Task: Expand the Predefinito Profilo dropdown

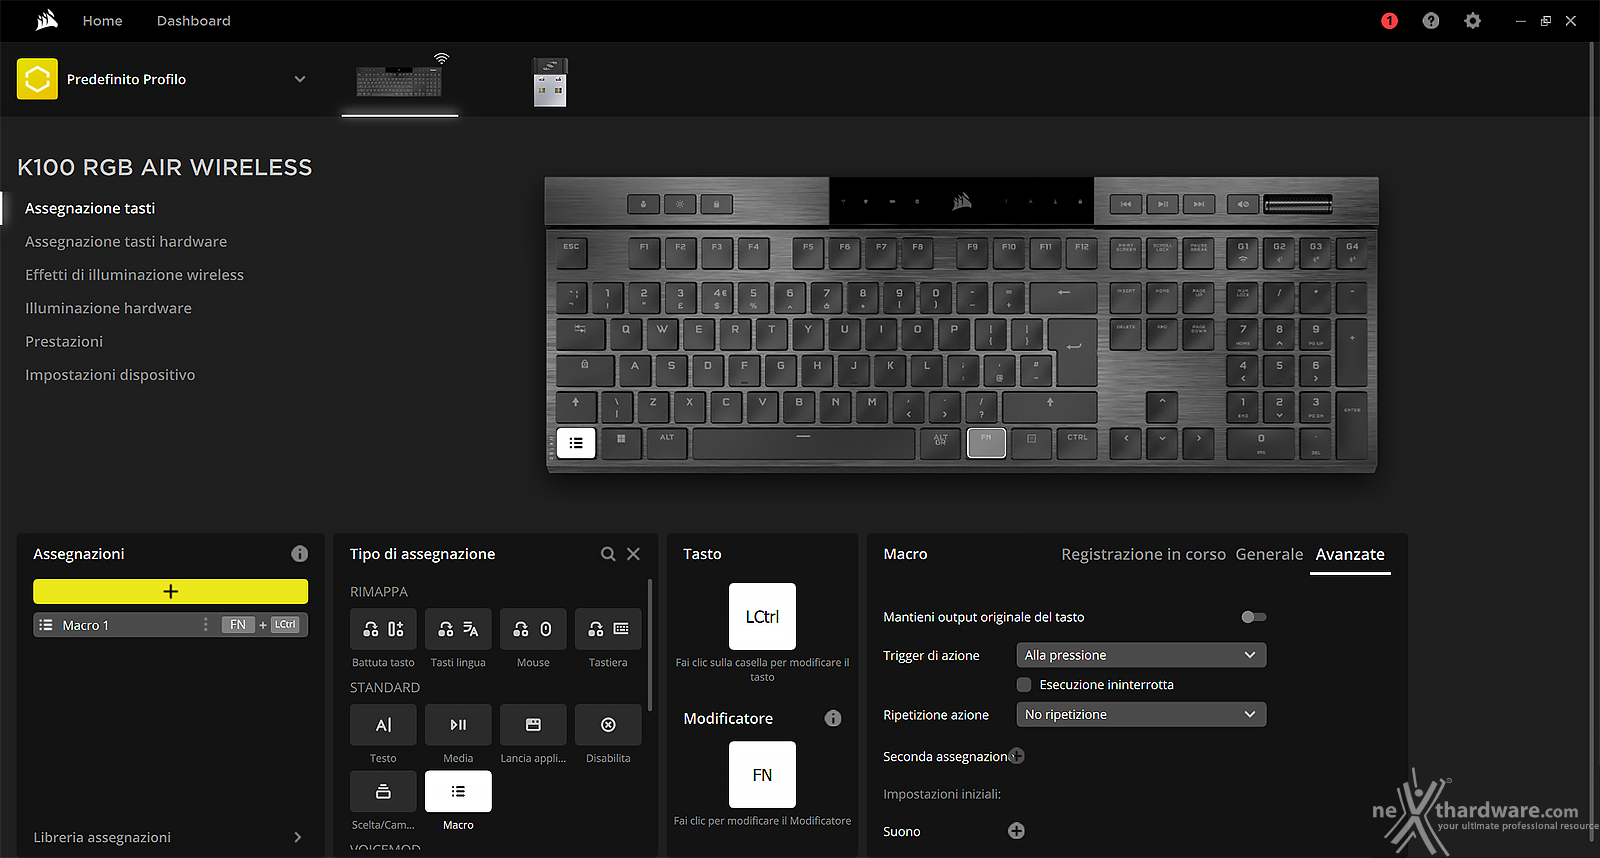Action: tap(300, 79)
